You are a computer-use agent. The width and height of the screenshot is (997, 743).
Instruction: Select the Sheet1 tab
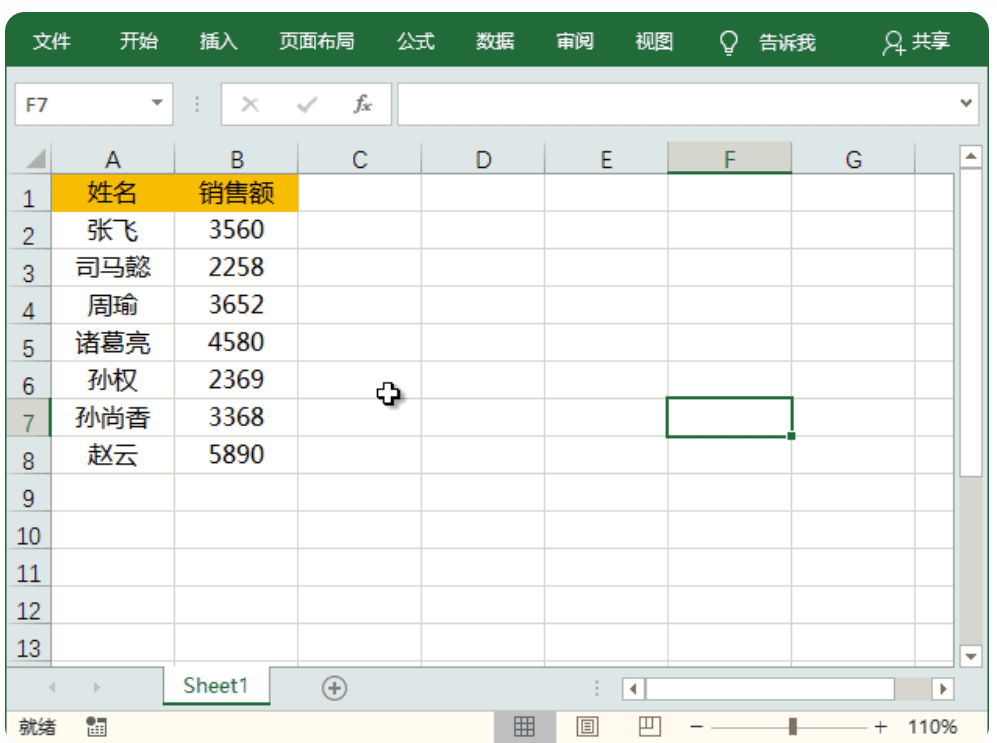pos(216,686)
